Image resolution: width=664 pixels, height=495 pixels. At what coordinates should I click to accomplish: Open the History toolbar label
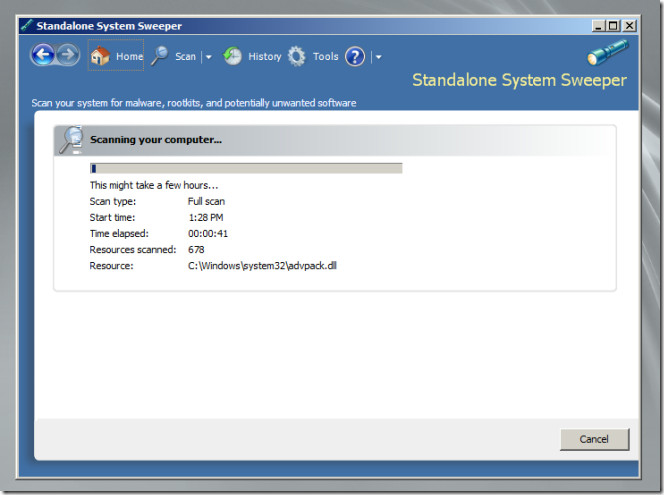click(265, 56)
